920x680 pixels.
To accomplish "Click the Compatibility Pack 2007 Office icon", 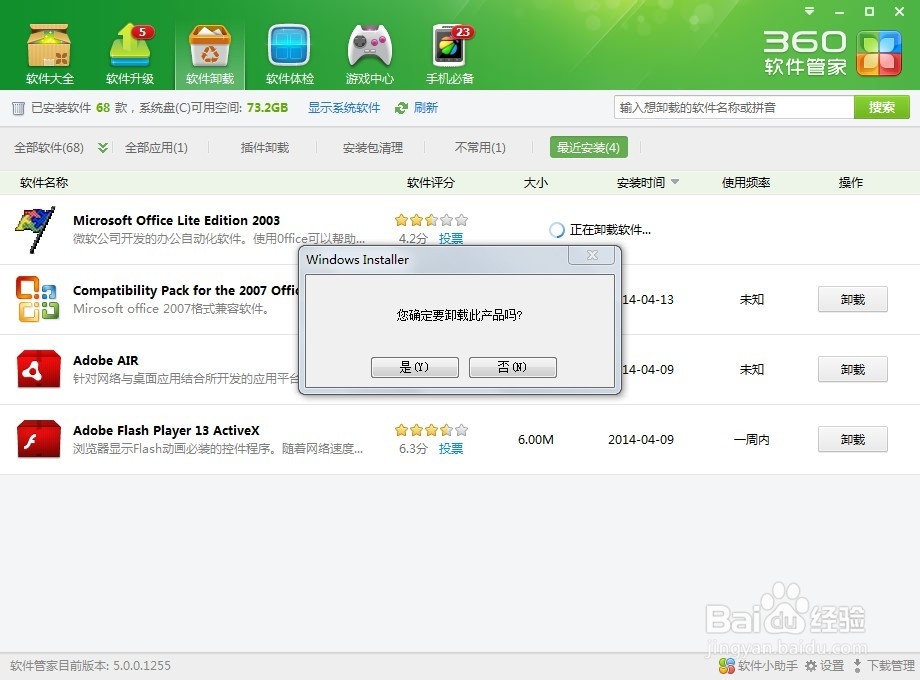I will pyautogui.click(x=38, y=299).
